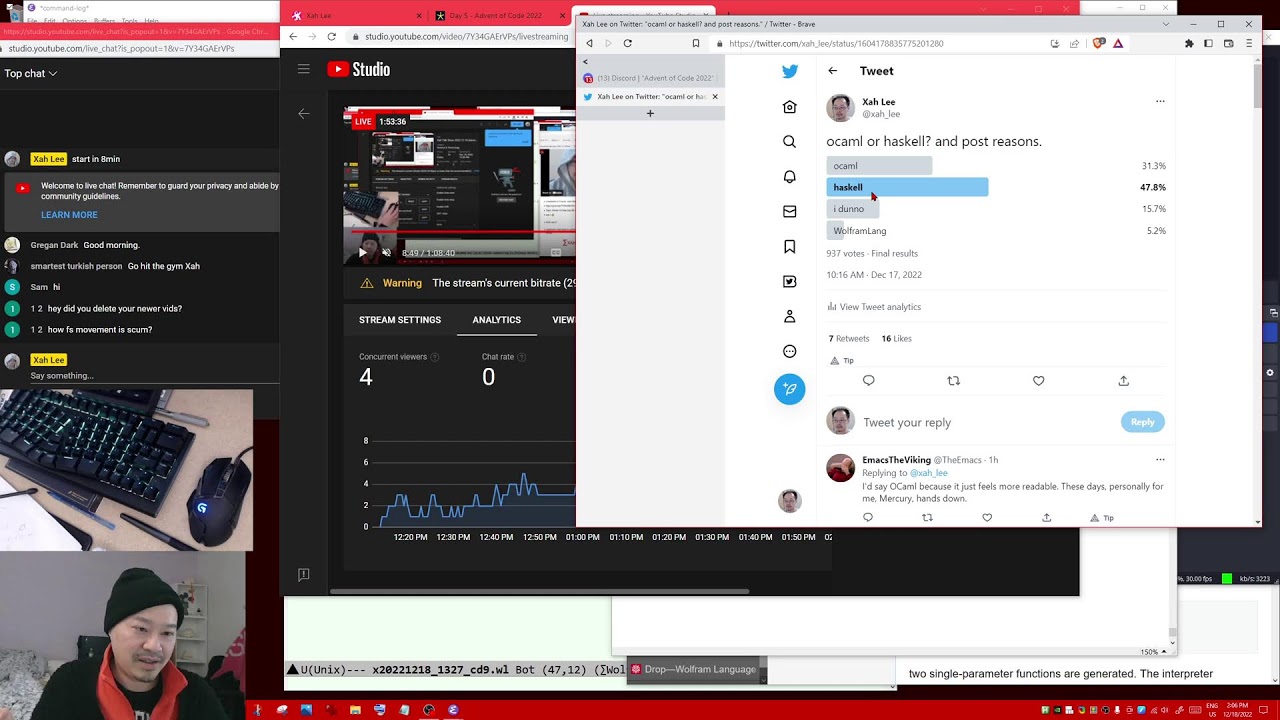Open File Explorer in taskbar
This screenshot has height=720, width=1280.
355,710
